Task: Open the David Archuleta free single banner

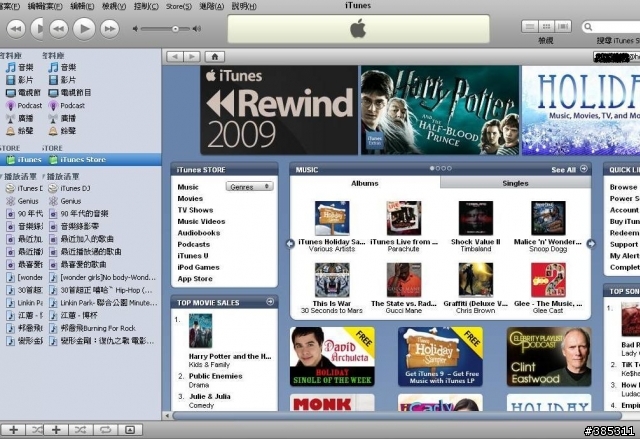Action: click(332, 356)
